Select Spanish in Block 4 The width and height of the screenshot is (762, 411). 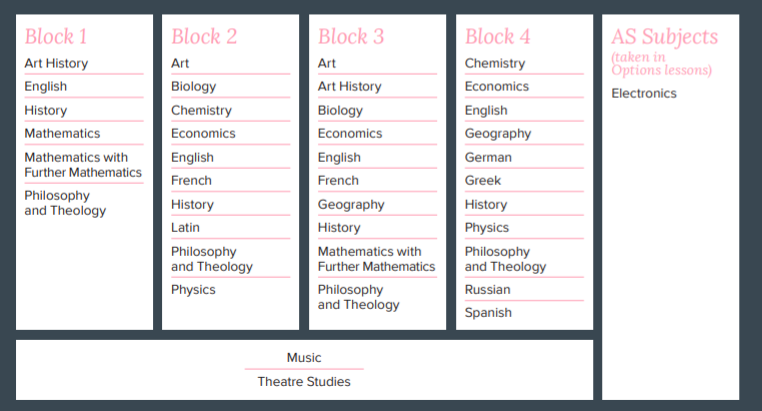click(488, 313)
